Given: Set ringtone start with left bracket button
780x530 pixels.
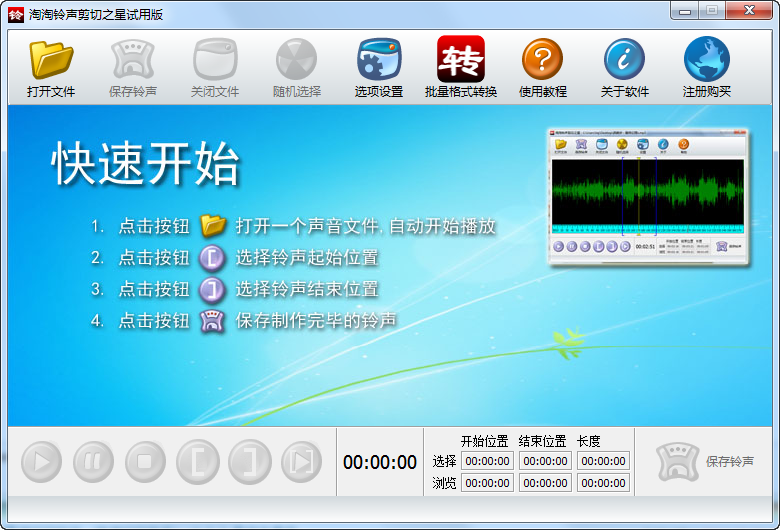Looking at the screenshot, I should point(198,462).
